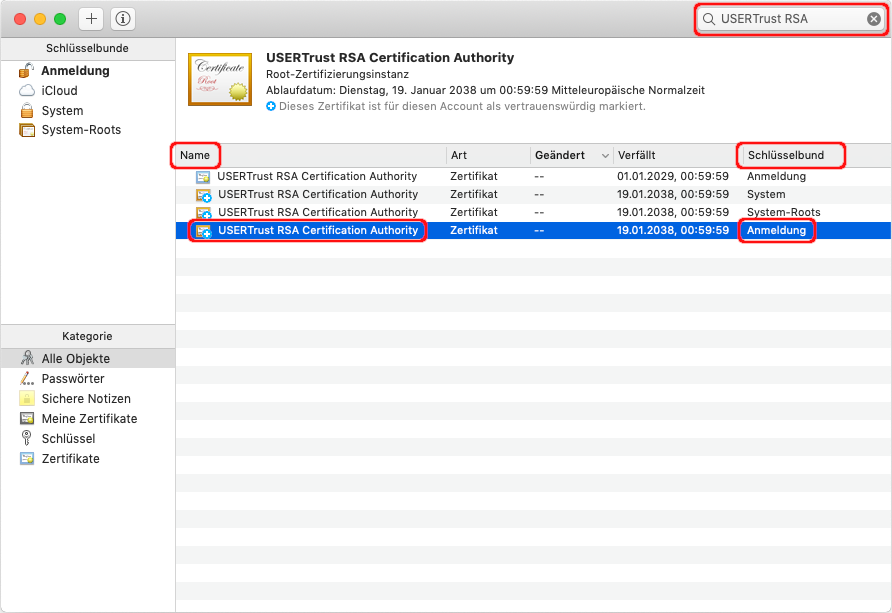Click the certificate icon of the 2029 row
This screenshot has height=613, width=892.
click(203, 177)
